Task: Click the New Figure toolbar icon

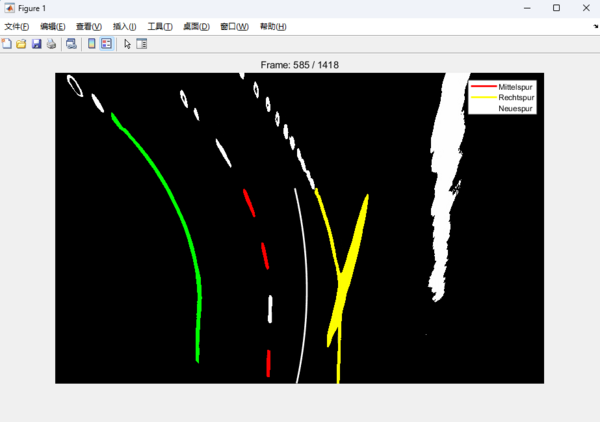Action: (7, 44)
